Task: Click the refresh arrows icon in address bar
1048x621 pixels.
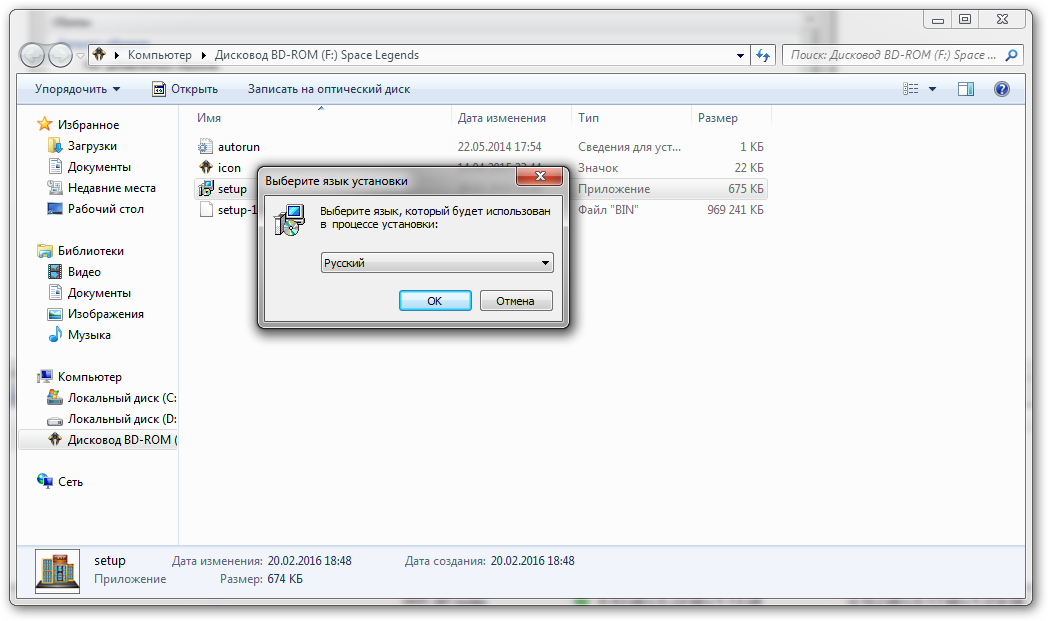Action: coord(763,55)
